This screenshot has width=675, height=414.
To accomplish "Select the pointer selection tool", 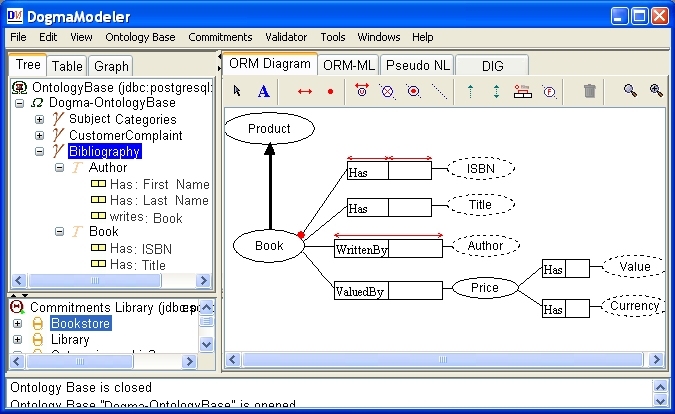I will (x=237, y=91).
